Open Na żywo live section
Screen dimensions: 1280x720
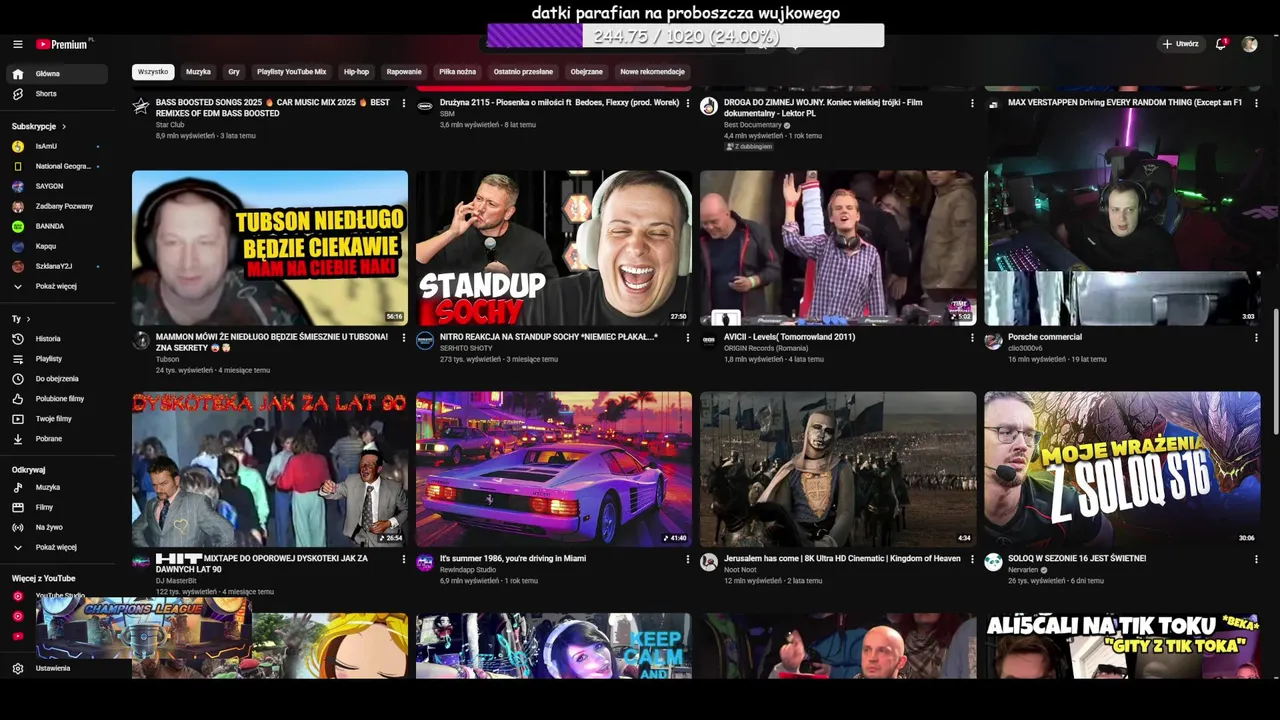[x=56, y=527]
